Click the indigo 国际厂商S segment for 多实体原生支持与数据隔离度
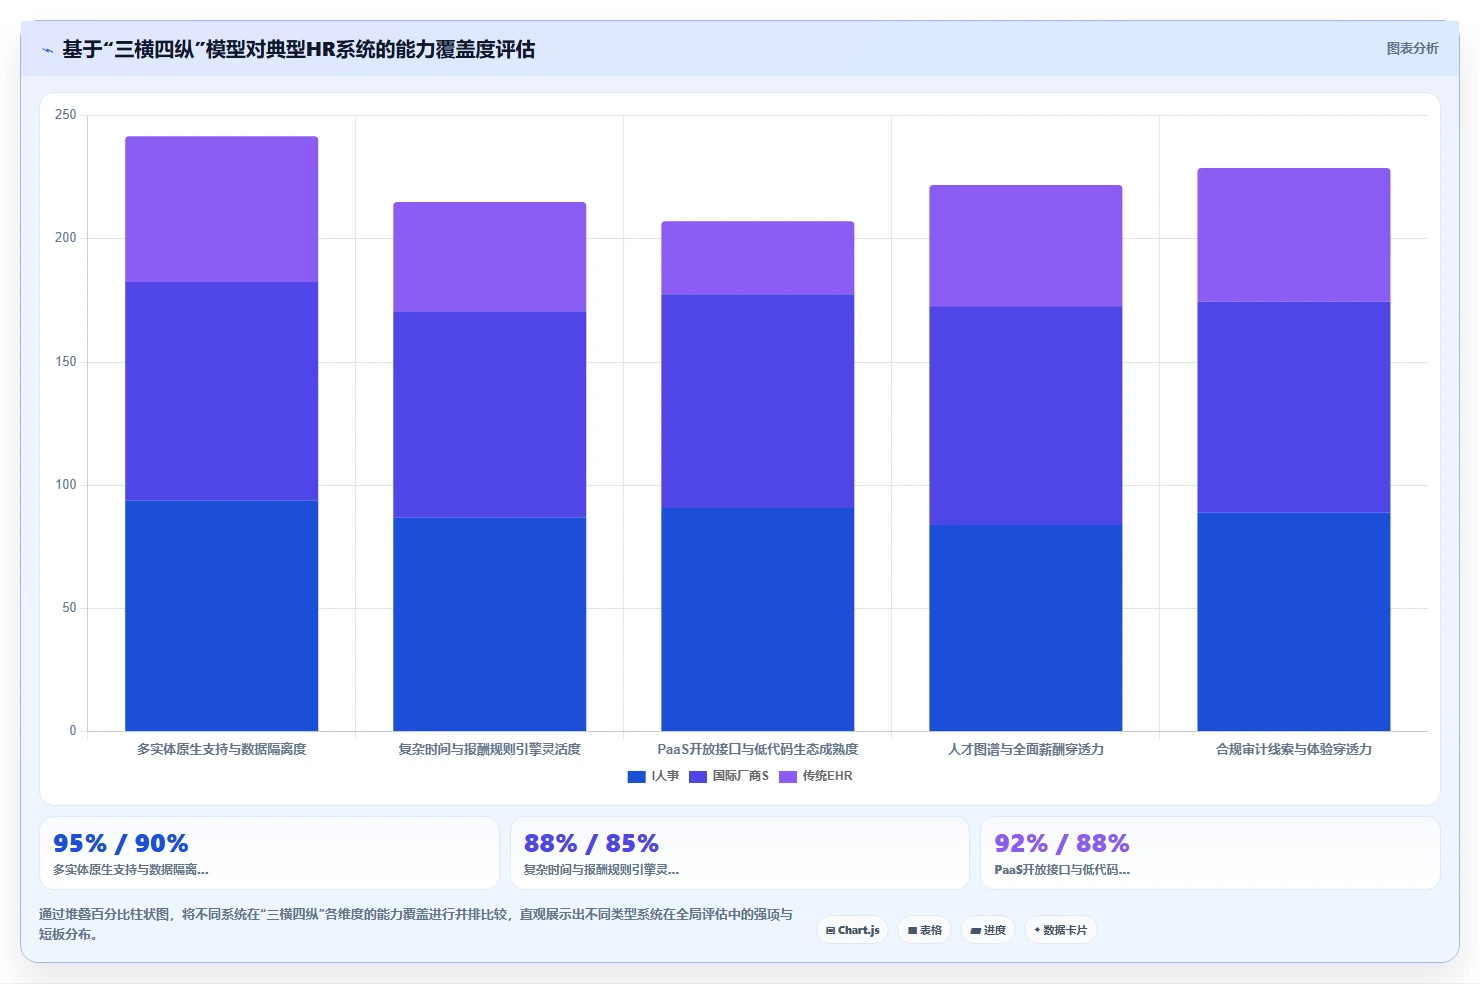Viewport: 1480px width, 984px height. (x=221, y=391)
